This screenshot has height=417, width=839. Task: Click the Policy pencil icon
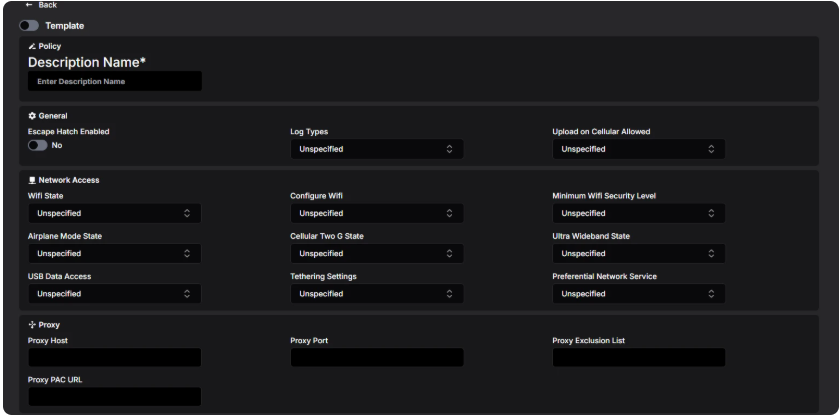coord(32,47)
